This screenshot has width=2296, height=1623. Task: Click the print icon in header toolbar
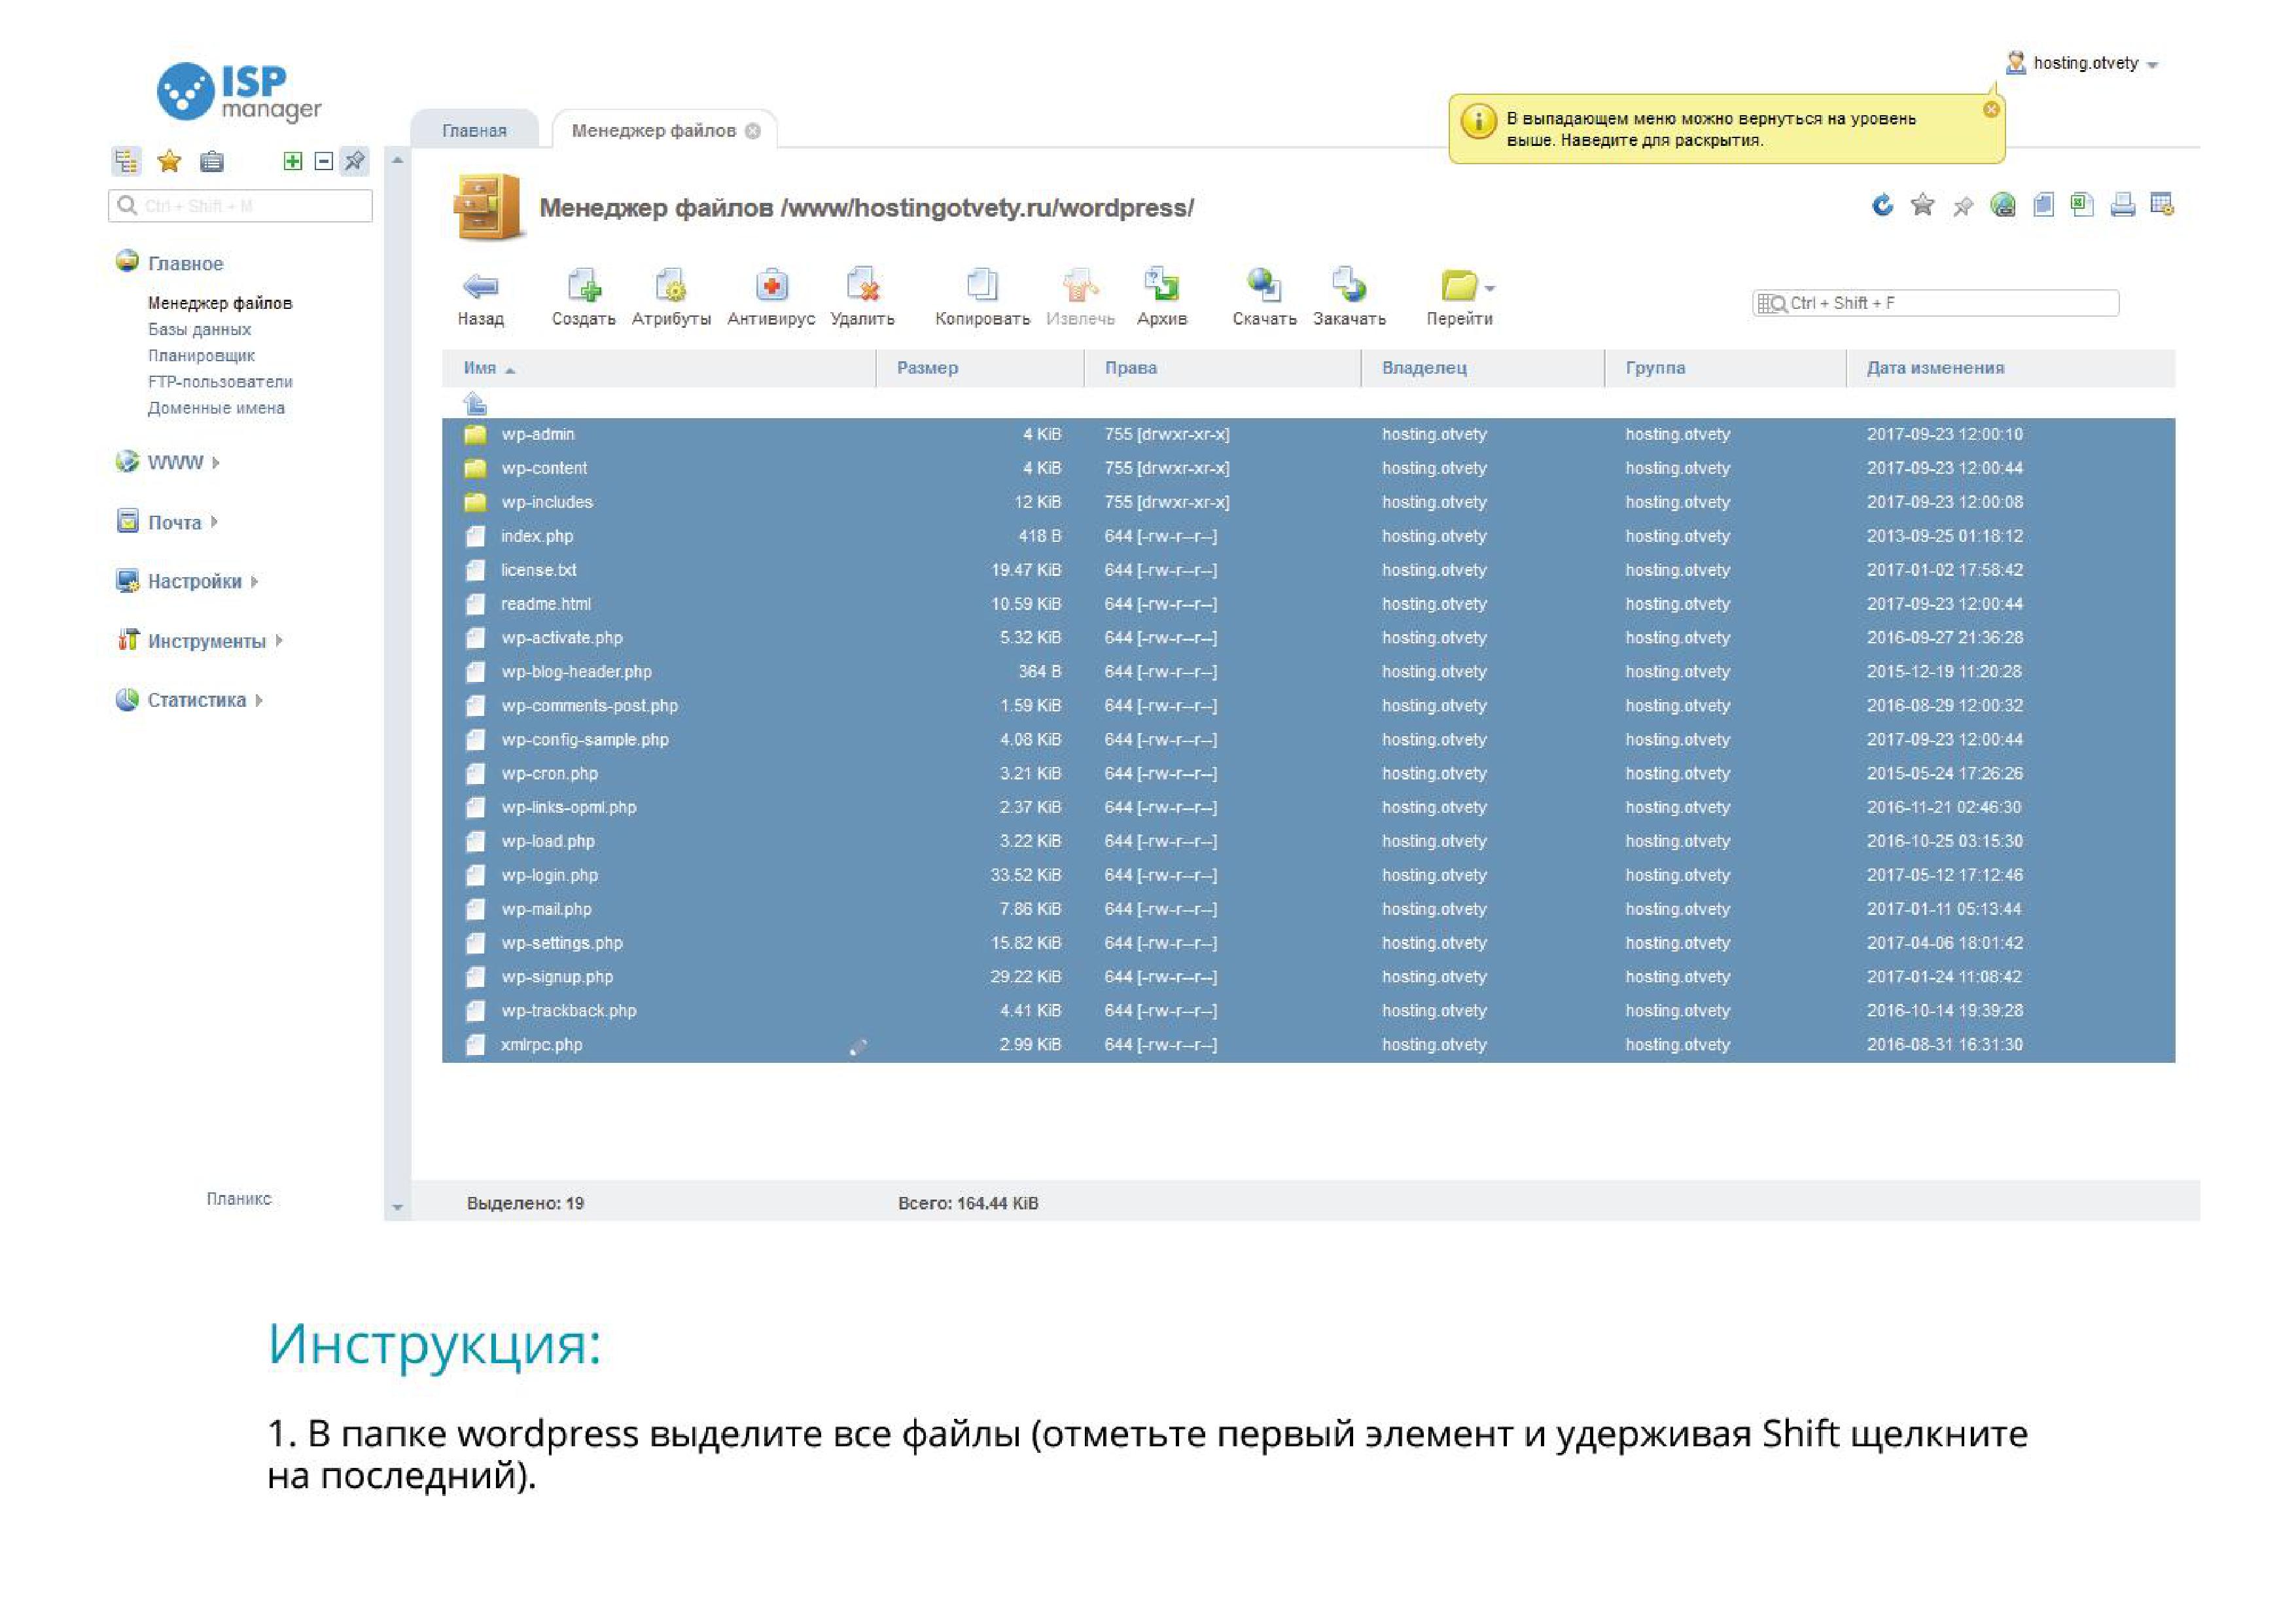pos(2123,205)
